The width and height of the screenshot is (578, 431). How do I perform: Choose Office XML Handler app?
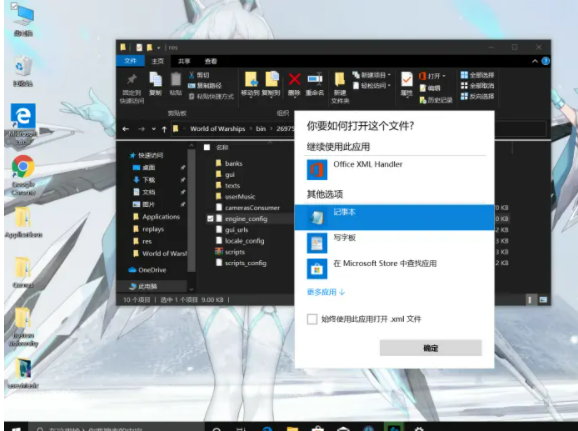click(394, 170)
